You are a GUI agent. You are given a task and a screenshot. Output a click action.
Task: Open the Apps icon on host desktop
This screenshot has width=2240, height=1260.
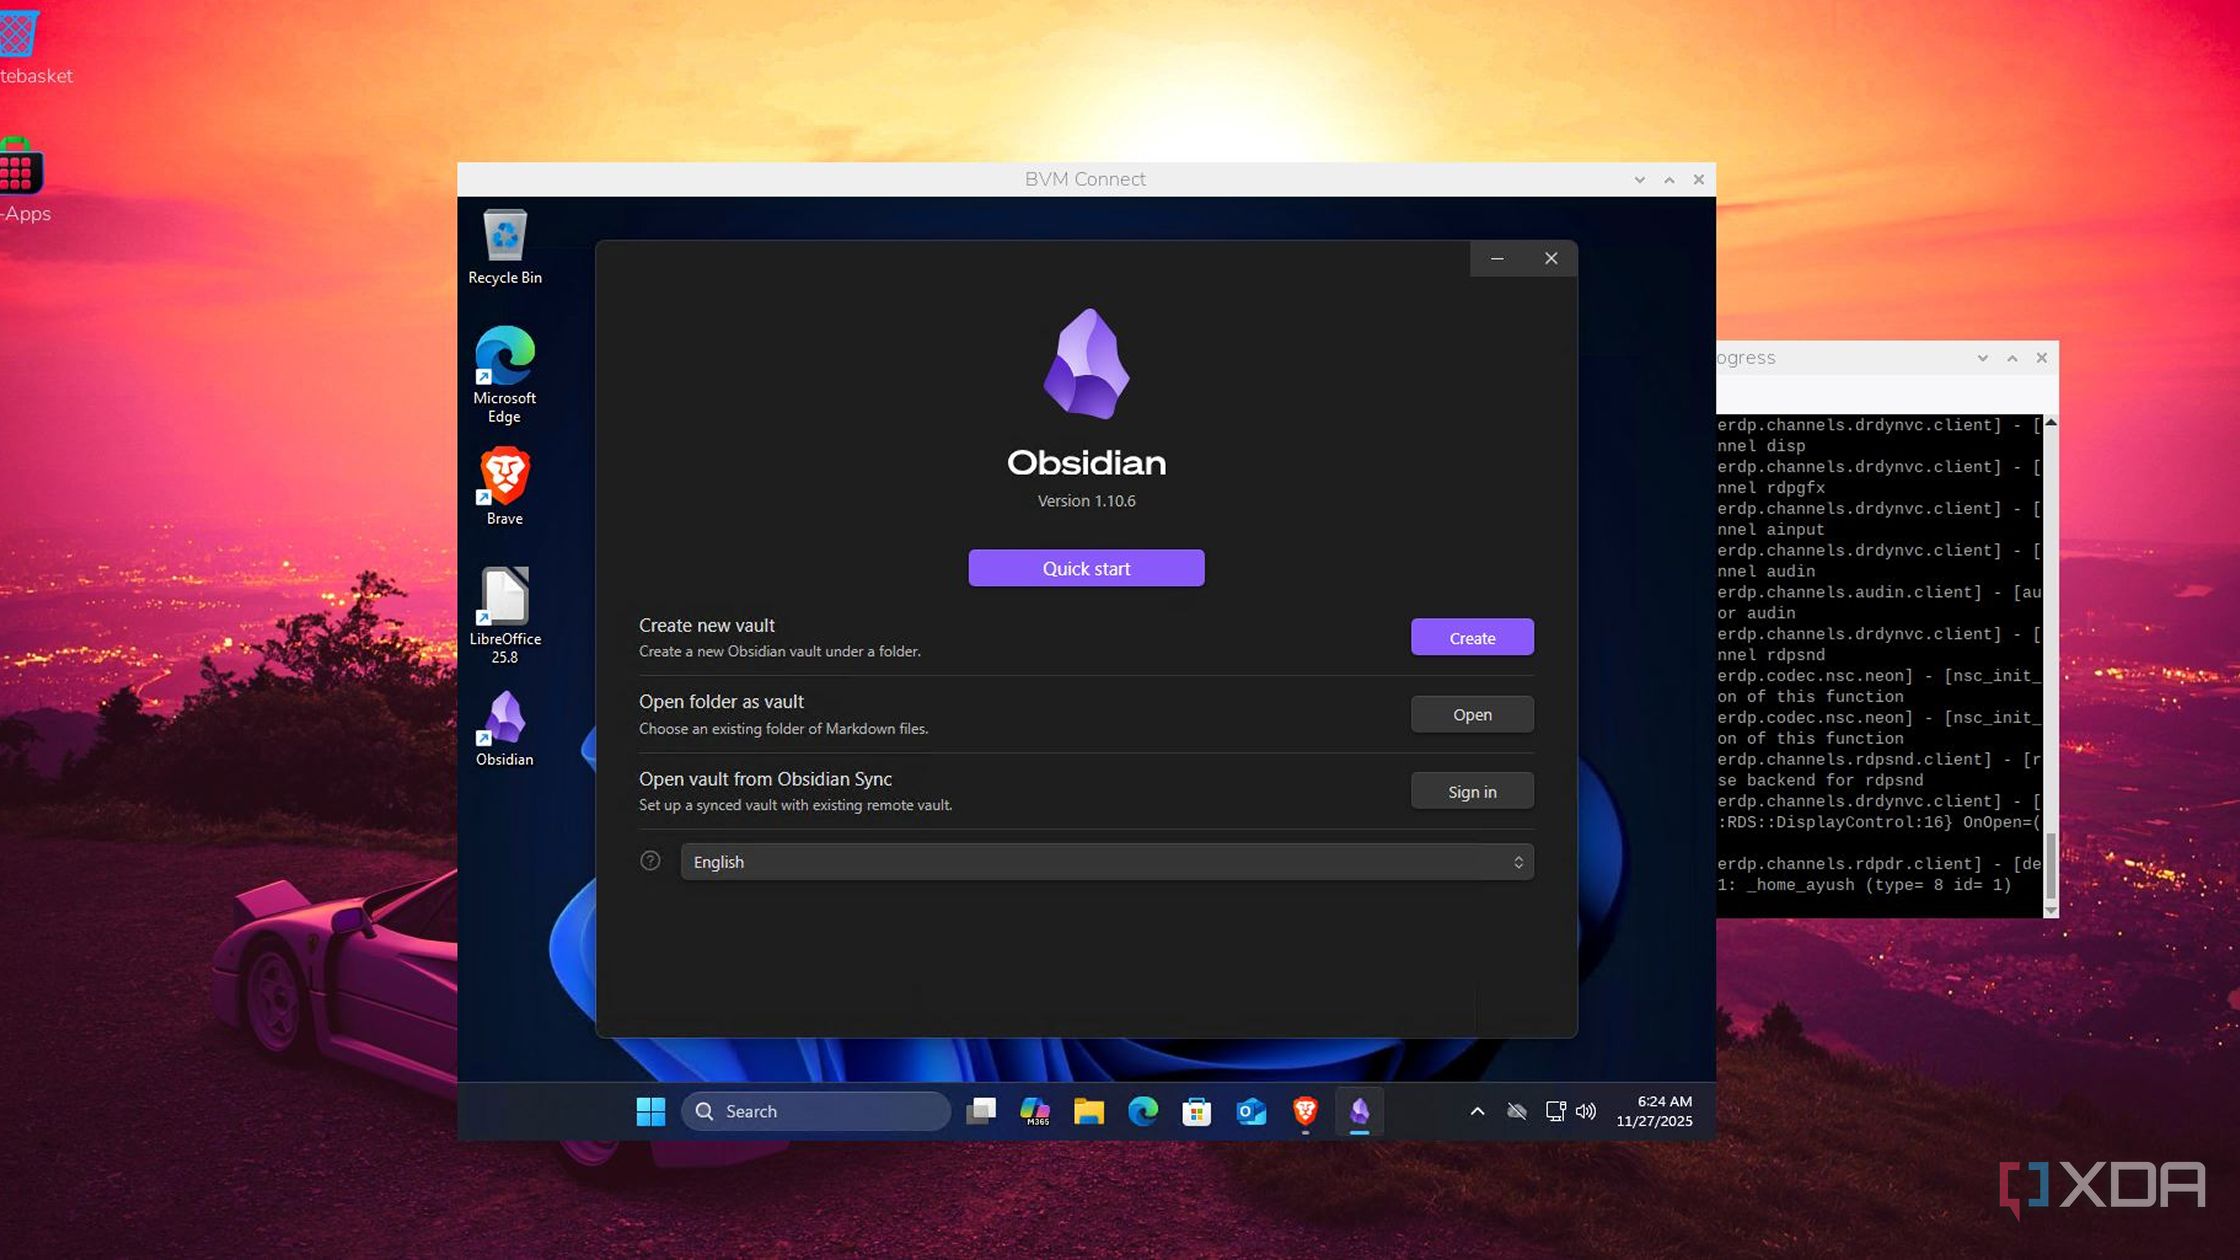[x=22, y=180]
